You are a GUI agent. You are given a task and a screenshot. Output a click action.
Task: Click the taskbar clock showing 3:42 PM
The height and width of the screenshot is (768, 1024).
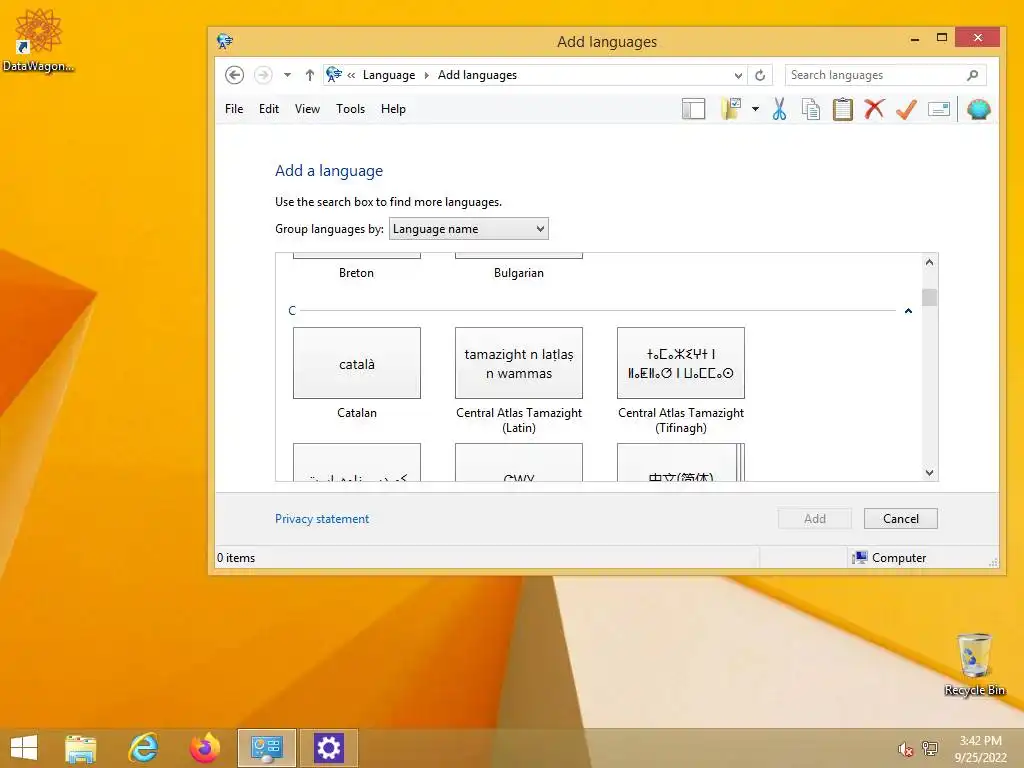(980, 749)
